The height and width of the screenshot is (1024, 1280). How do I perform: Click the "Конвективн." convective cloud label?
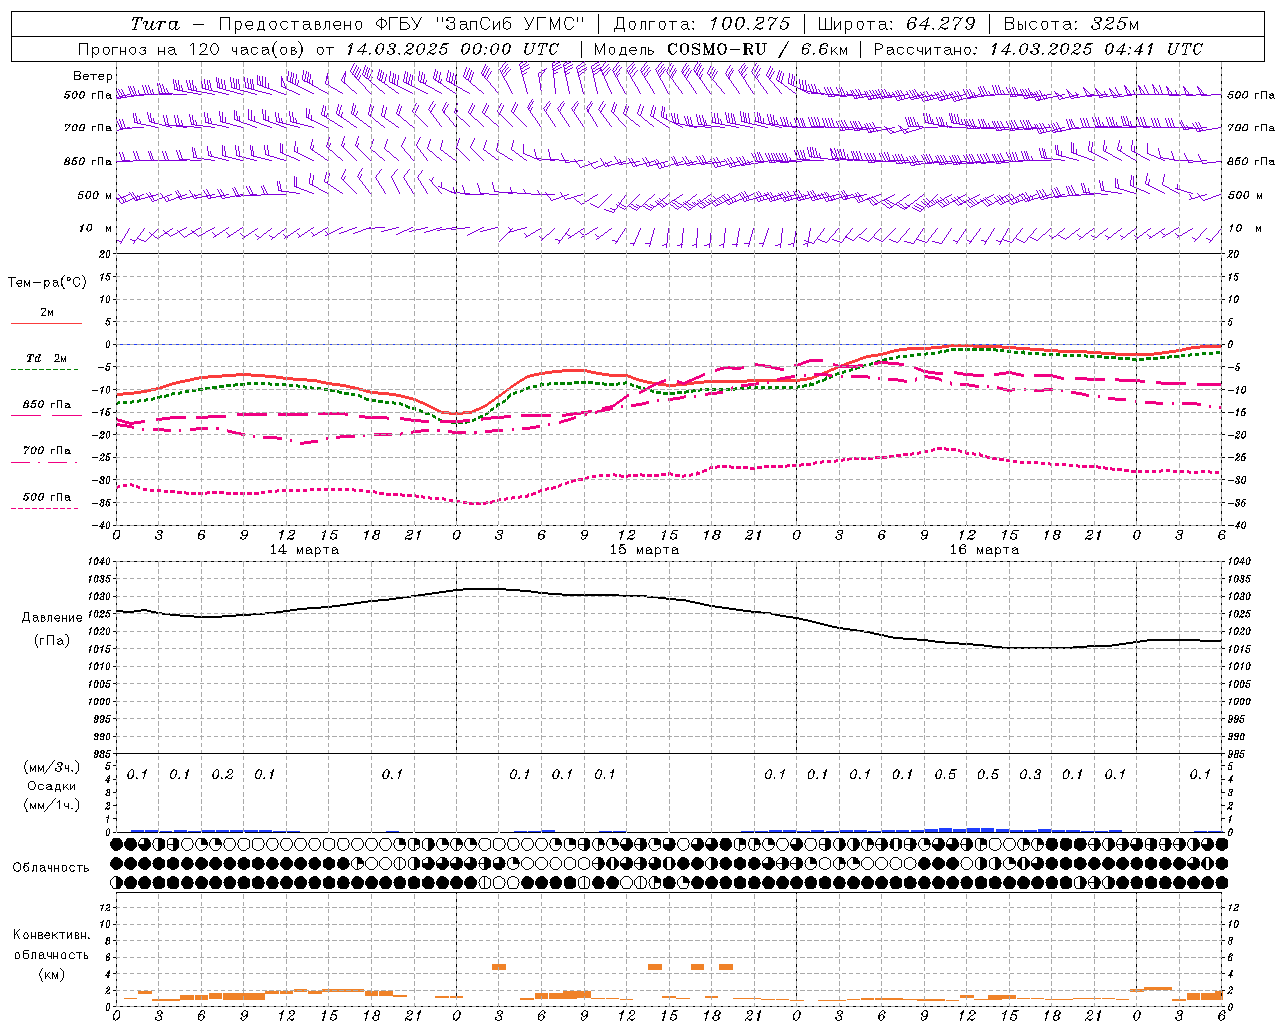(x=51, y=935)
